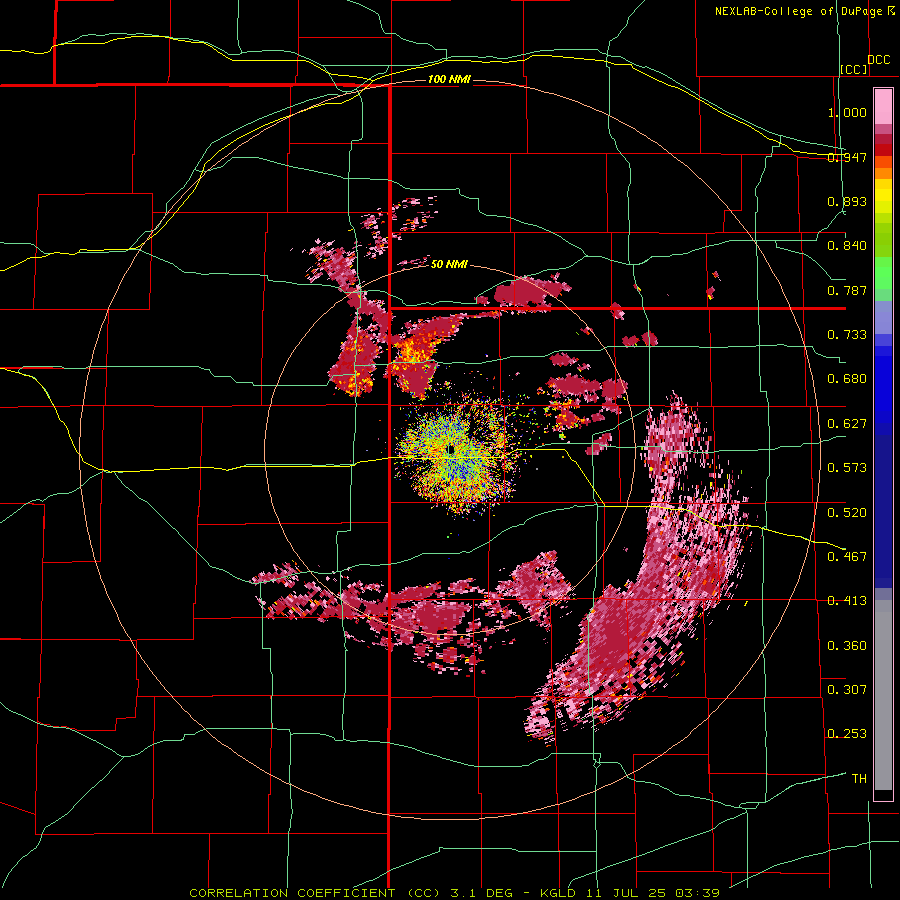The image size is (900, 900).
Task: Select the 0.360 legend value
Action: [x=847, y=646]
